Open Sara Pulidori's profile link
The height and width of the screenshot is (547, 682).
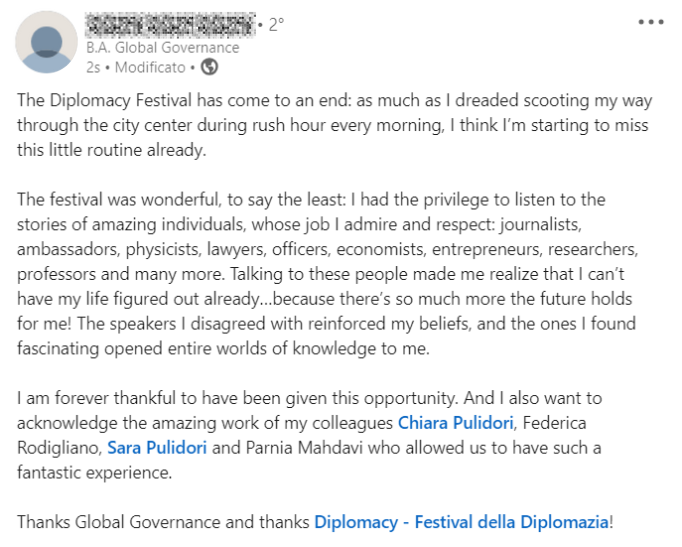click(x=157, y=447)
